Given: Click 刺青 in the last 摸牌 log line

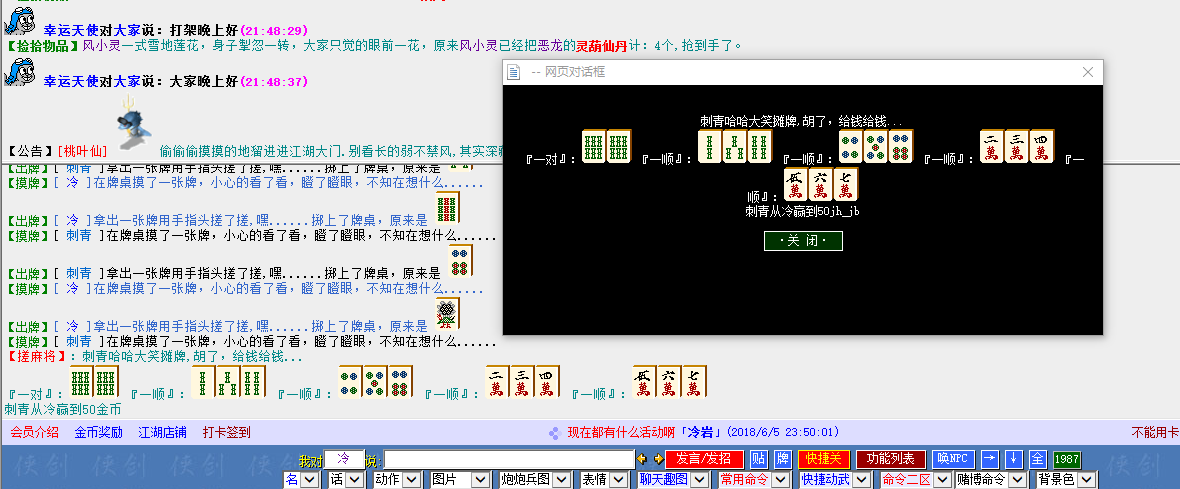Looking at the screenshot, I should (x=78, y=342).
